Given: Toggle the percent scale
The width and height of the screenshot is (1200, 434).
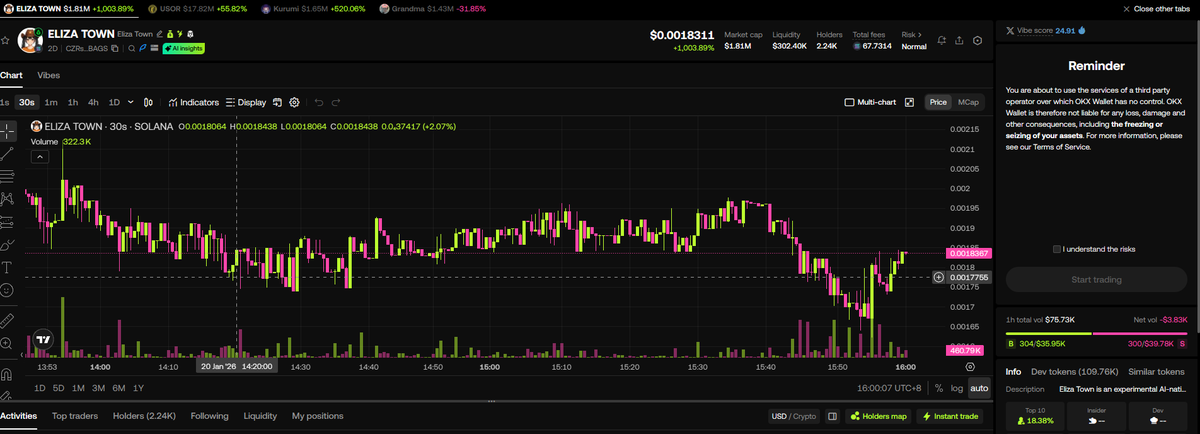Looking at the screenshot, I should [x=939, y=388].
